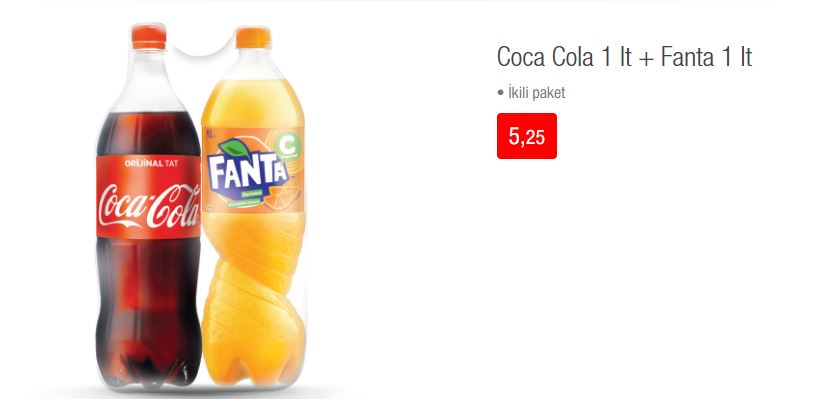Click the red 5,25 price tag
The image size is (840, 414).
click(x=527, y=136)
